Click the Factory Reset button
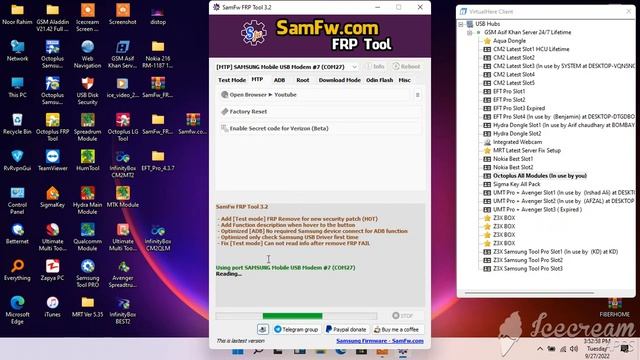Viewport: 640px width, 360px height. (320, 111)
